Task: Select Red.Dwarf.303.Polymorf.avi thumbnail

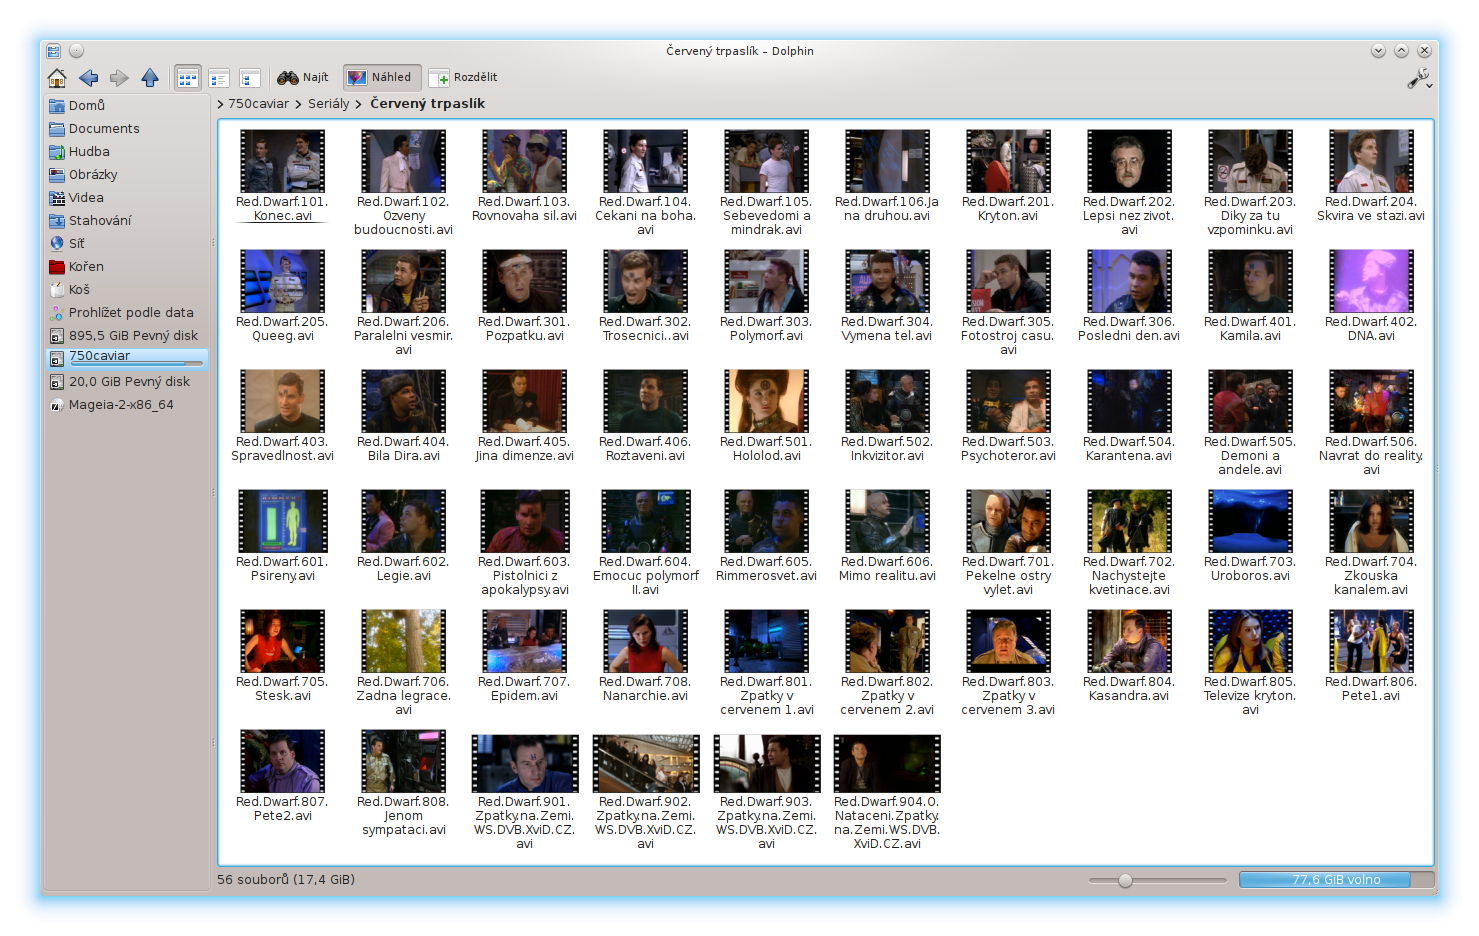Action: (766, 281)
